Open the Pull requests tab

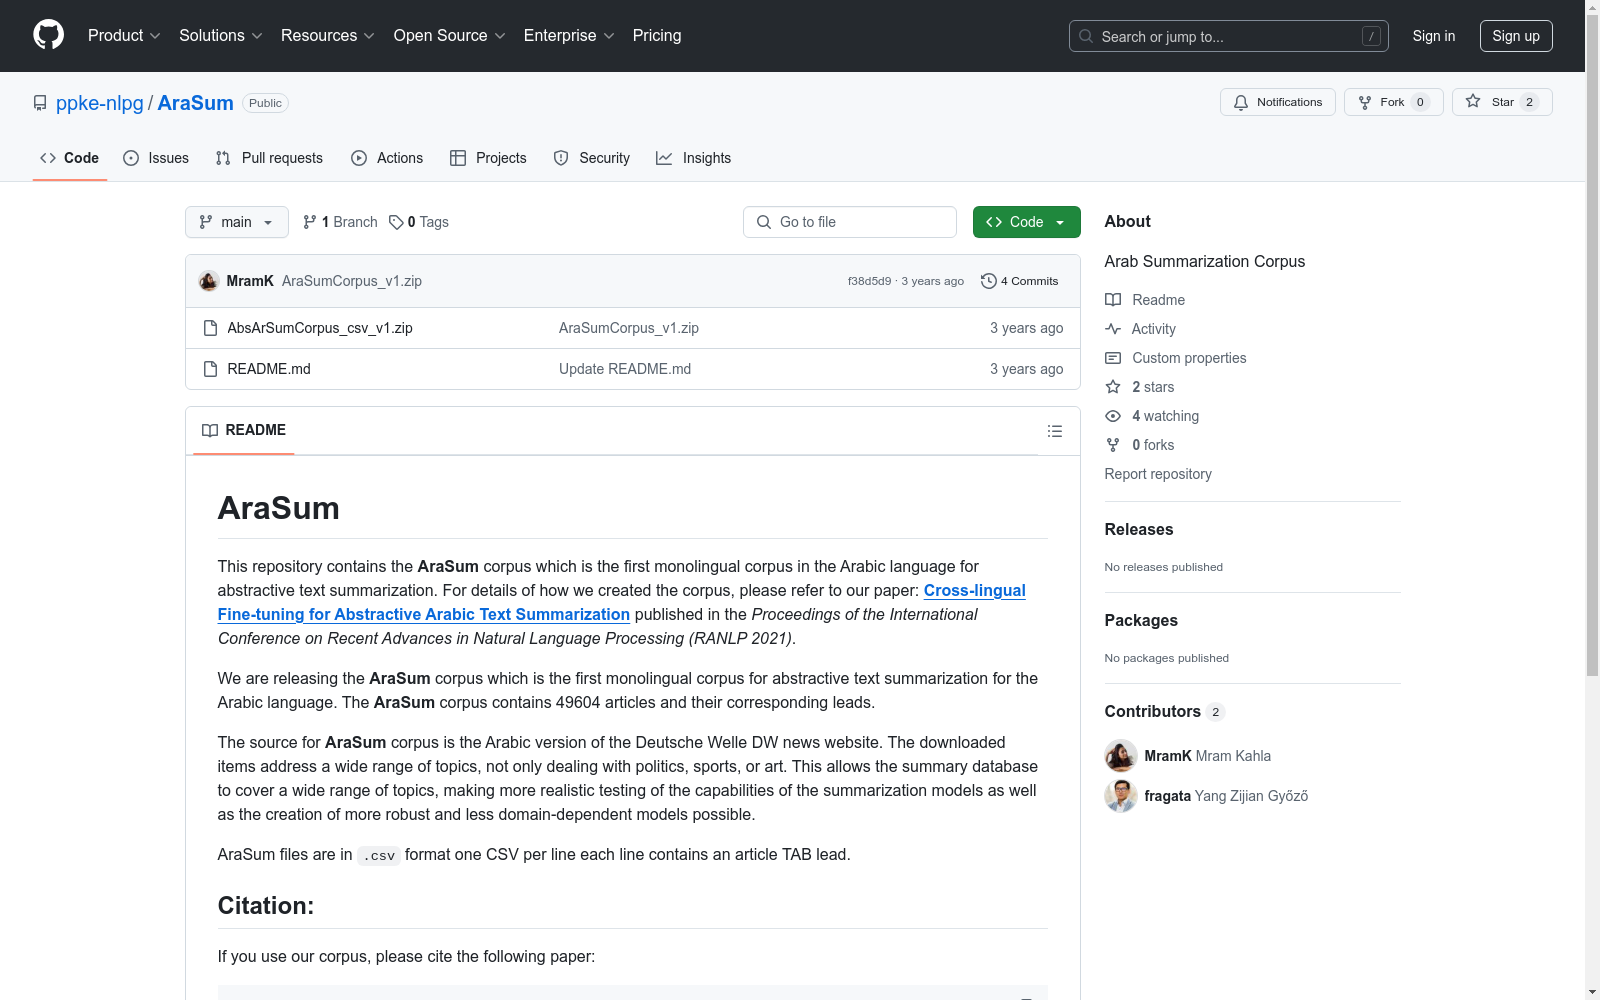(269, 158)
